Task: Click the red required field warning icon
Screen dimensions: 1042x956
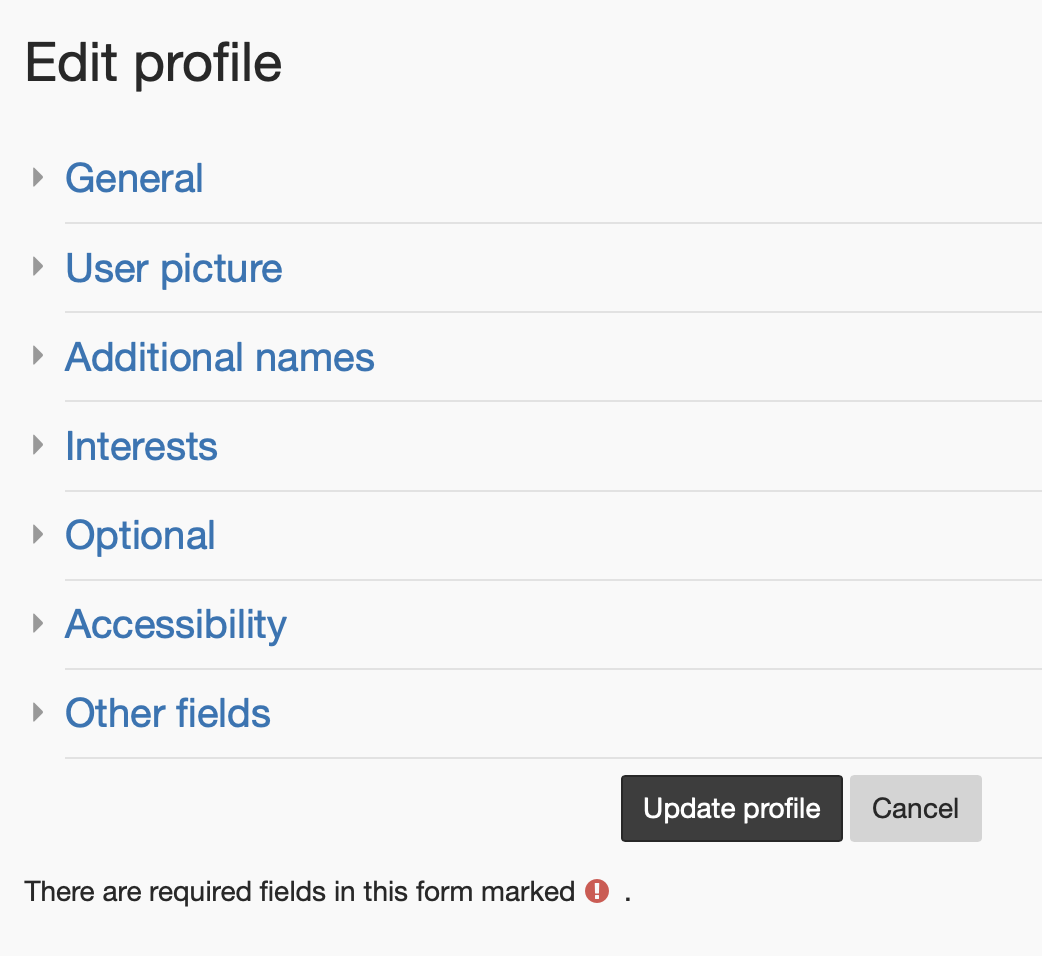Action: 596,891
